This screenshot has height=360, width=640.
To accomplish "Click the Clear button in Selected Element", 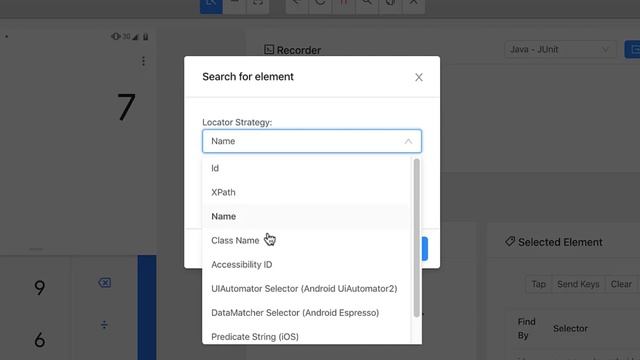I will click(x=621, y=284).
